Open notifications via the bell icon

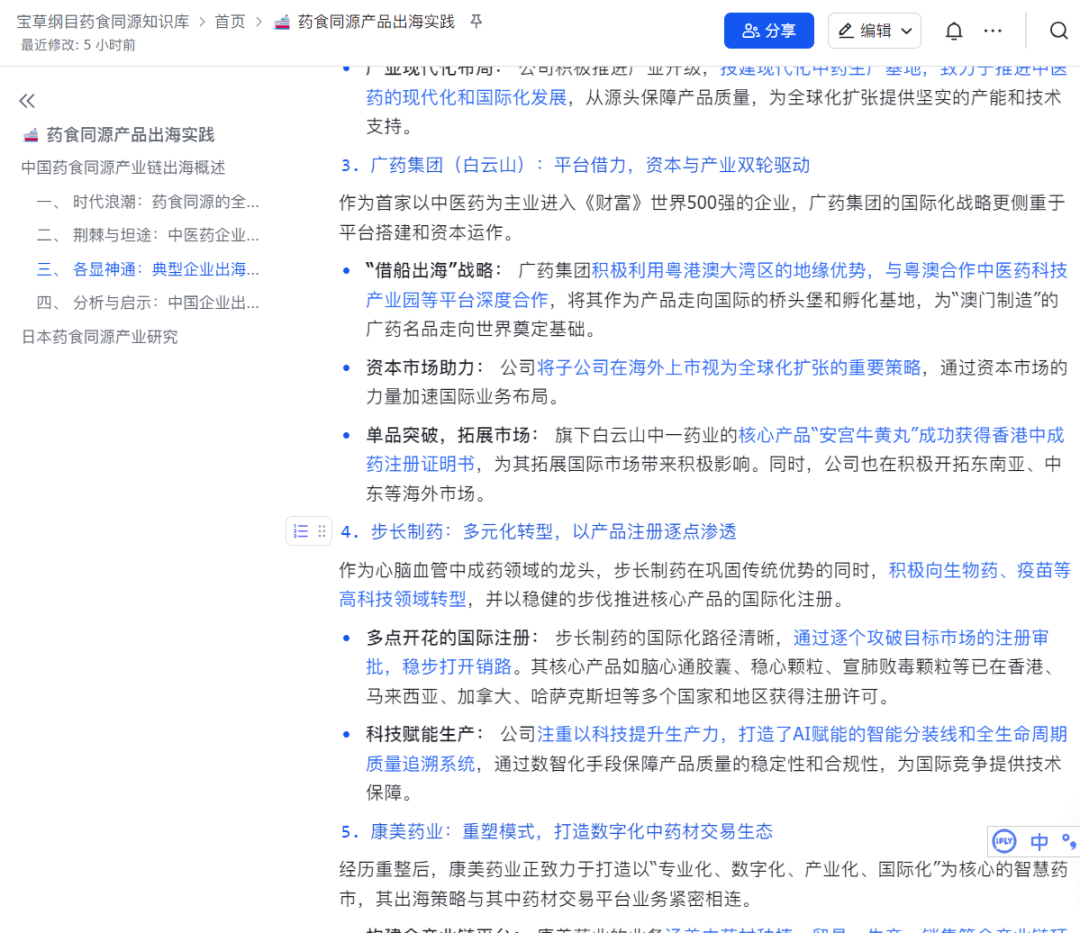point(954,31)
